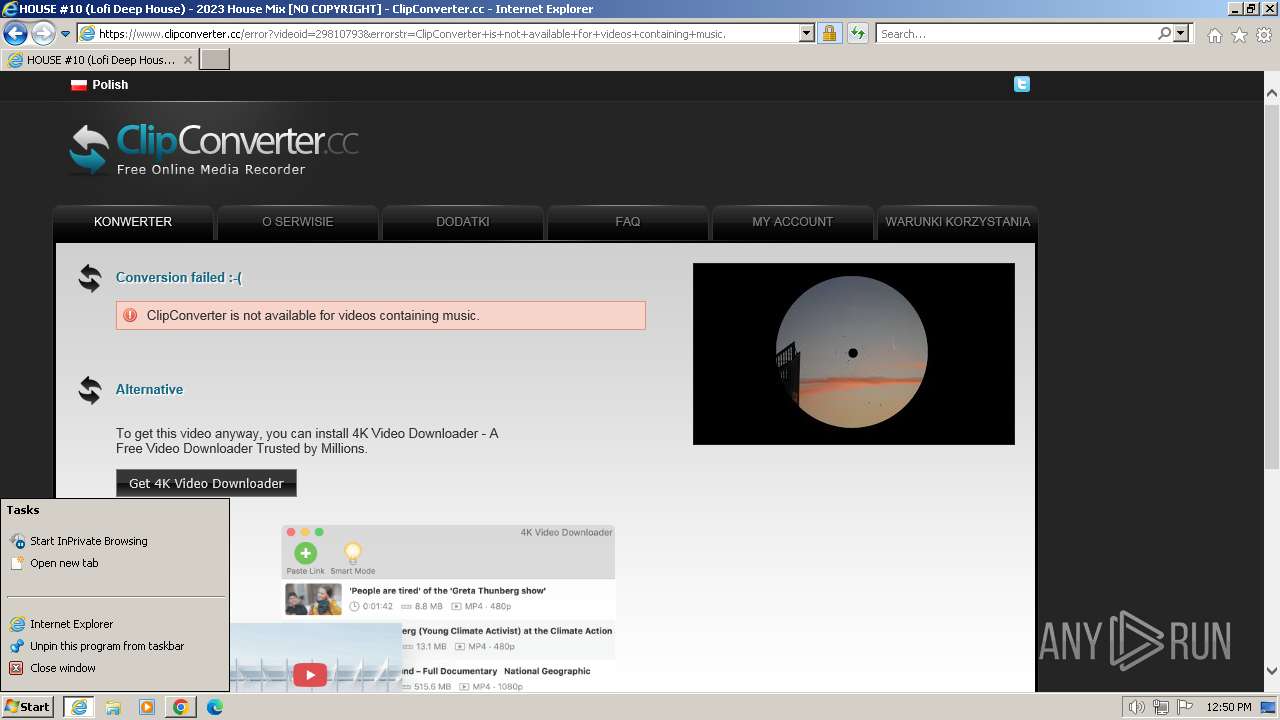Click the browser Search box

(1016, 33)
